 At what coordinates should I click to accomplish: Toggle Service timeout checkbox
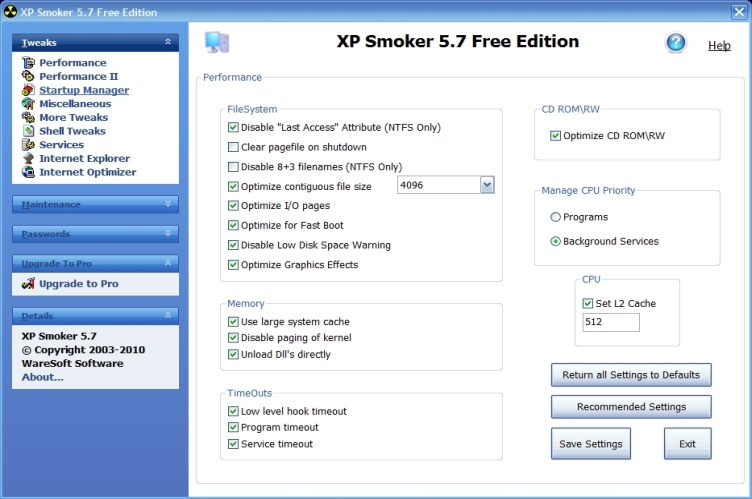coord(233,444)
